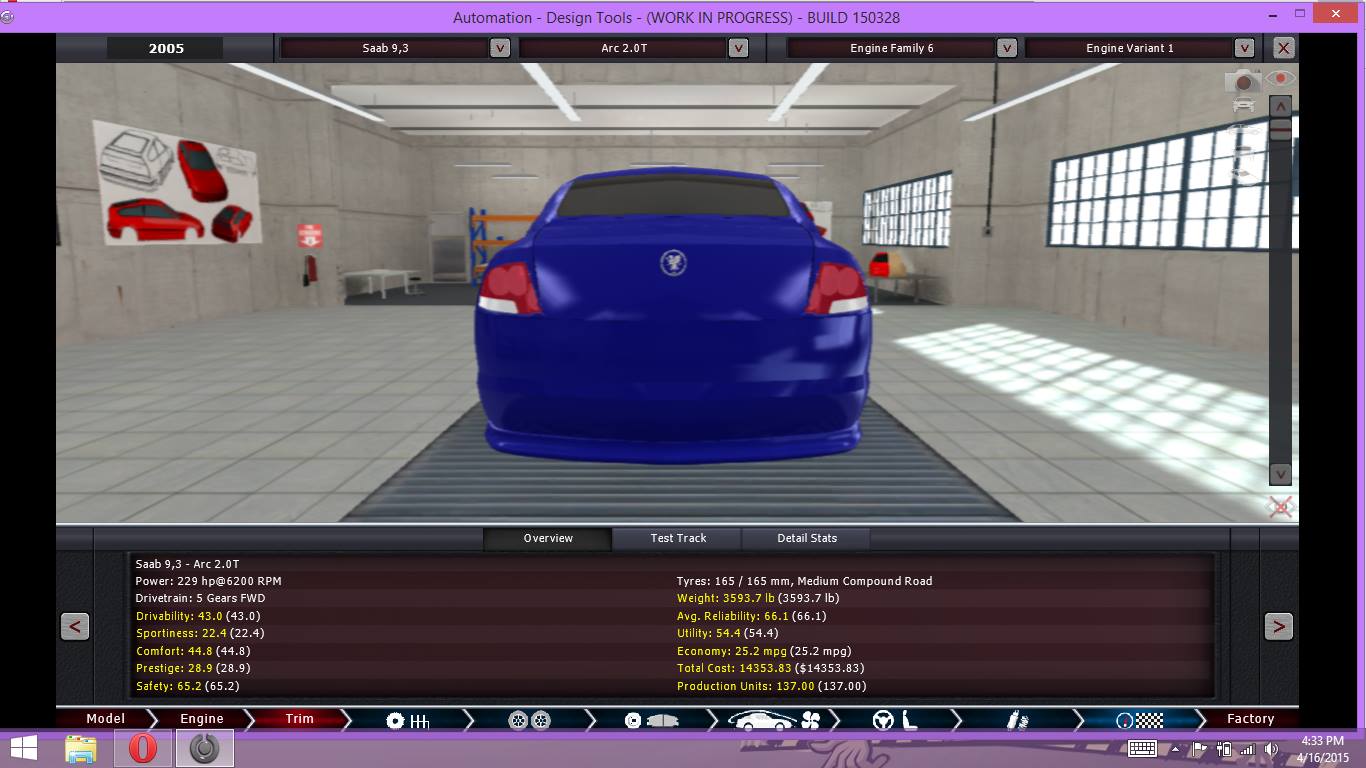Toggle the red eye view icon
1366x768 pixels.
1280,78
